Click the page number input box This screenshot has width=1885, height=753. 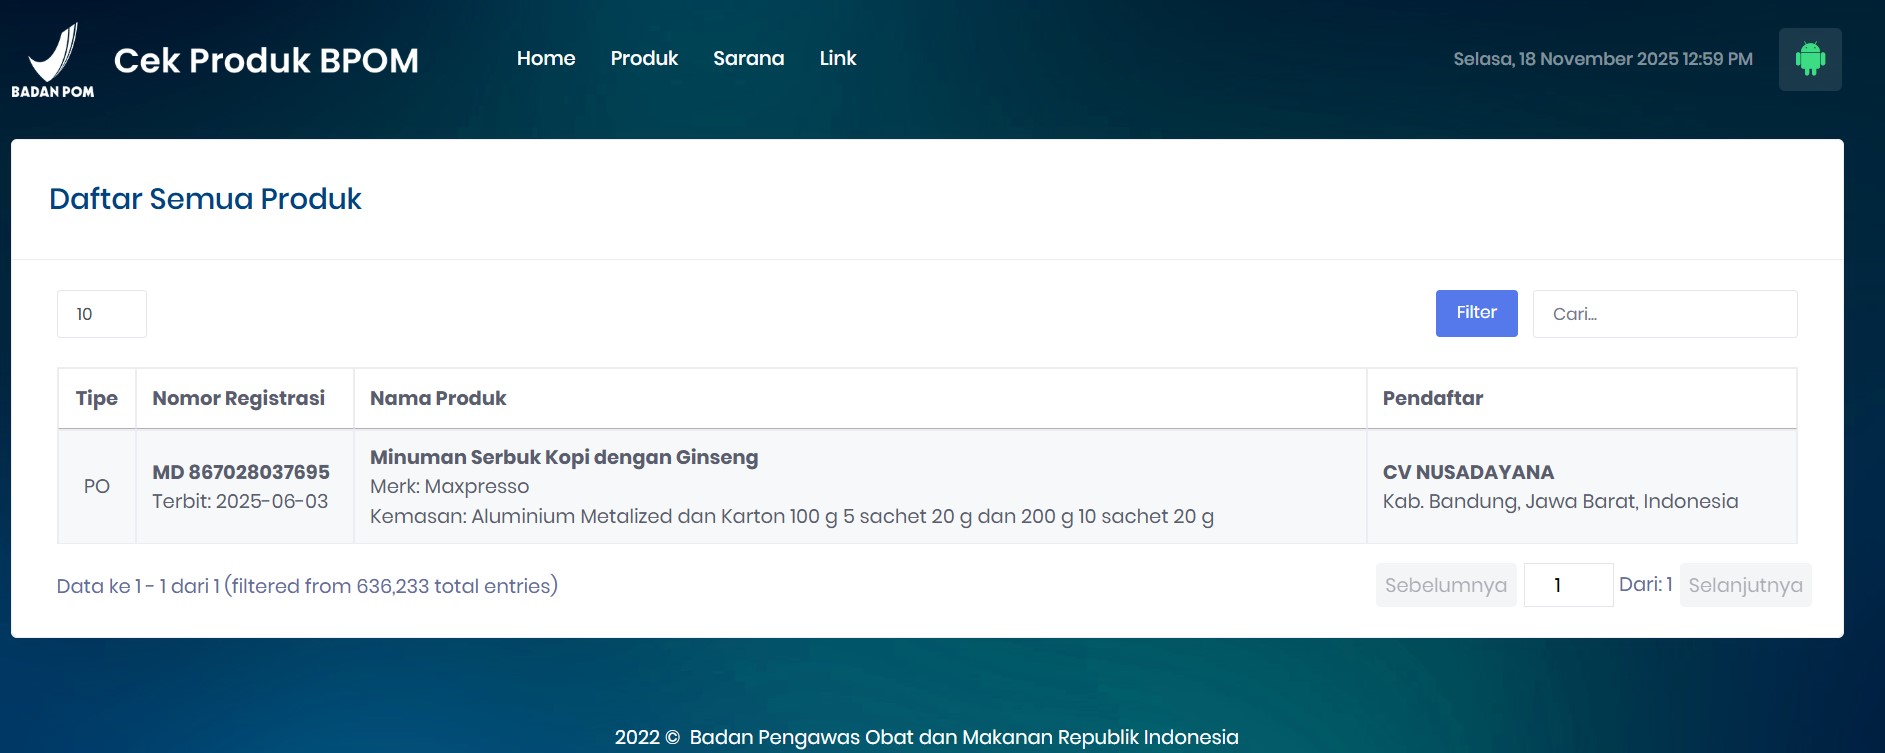[1567, 585]
